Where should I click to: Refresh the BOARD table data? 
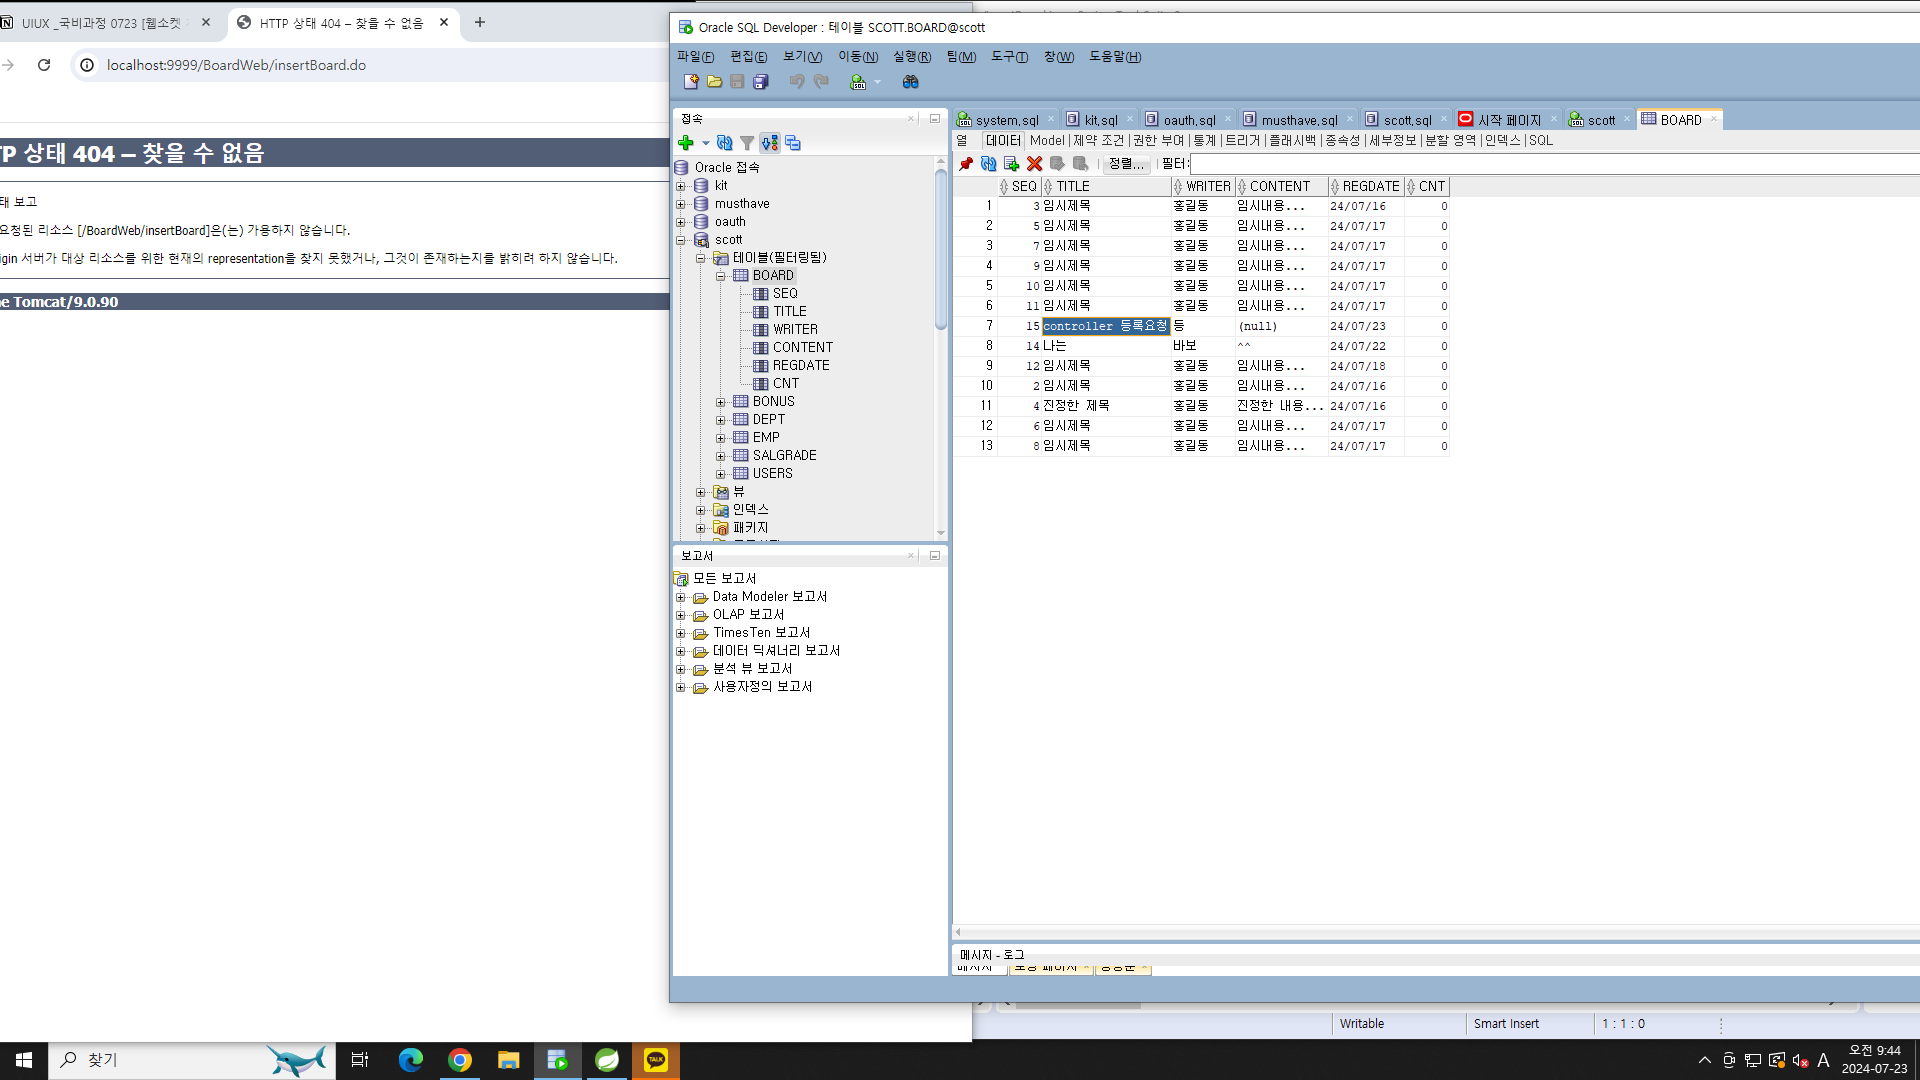coord(988,164)
